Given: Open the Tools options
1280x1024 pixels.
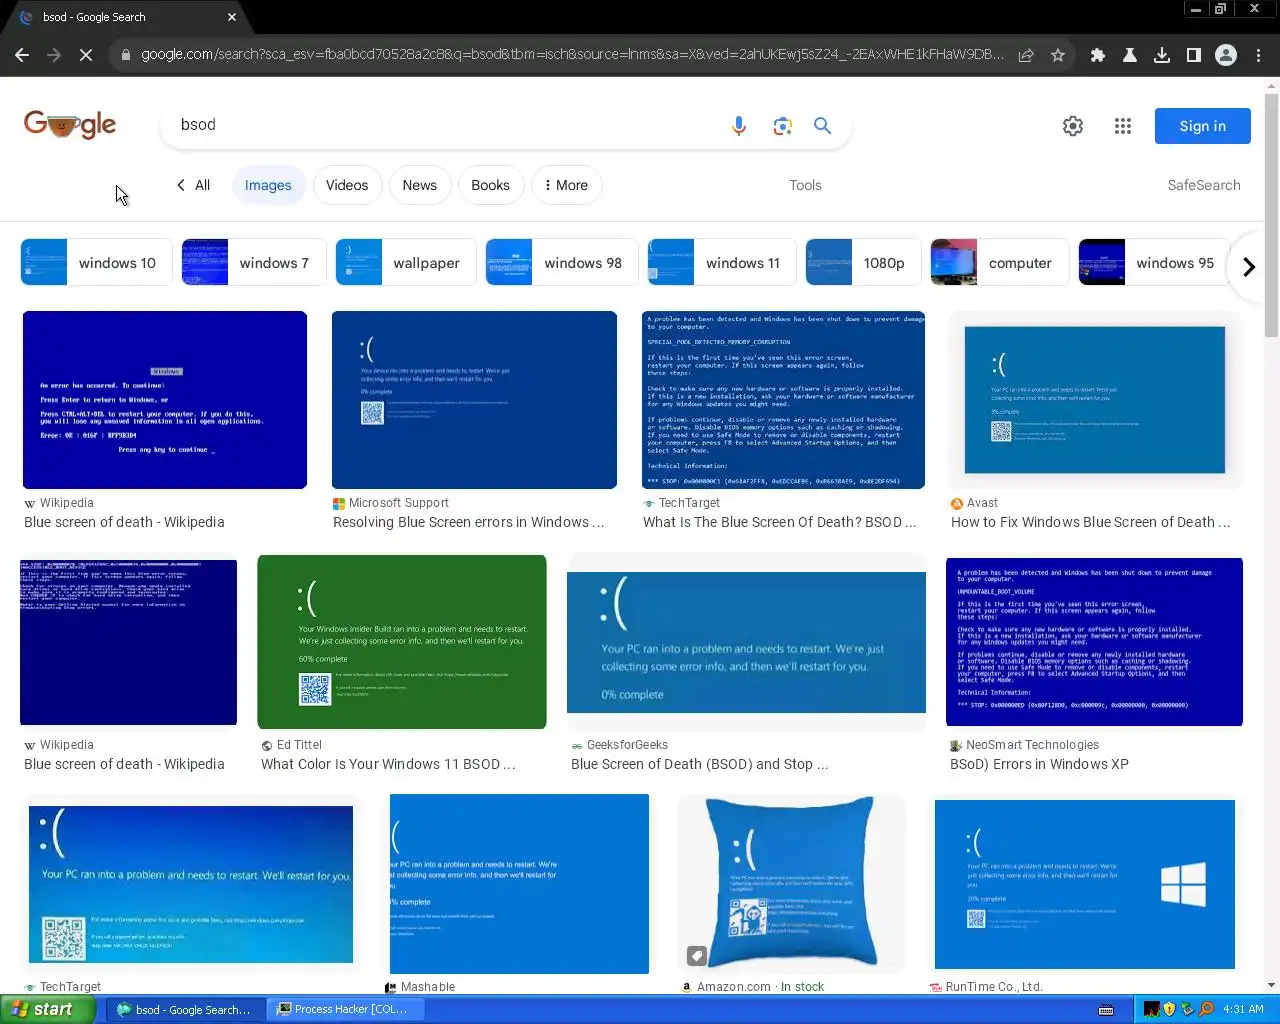Looking at the screenshot, I should coord(805,185).
